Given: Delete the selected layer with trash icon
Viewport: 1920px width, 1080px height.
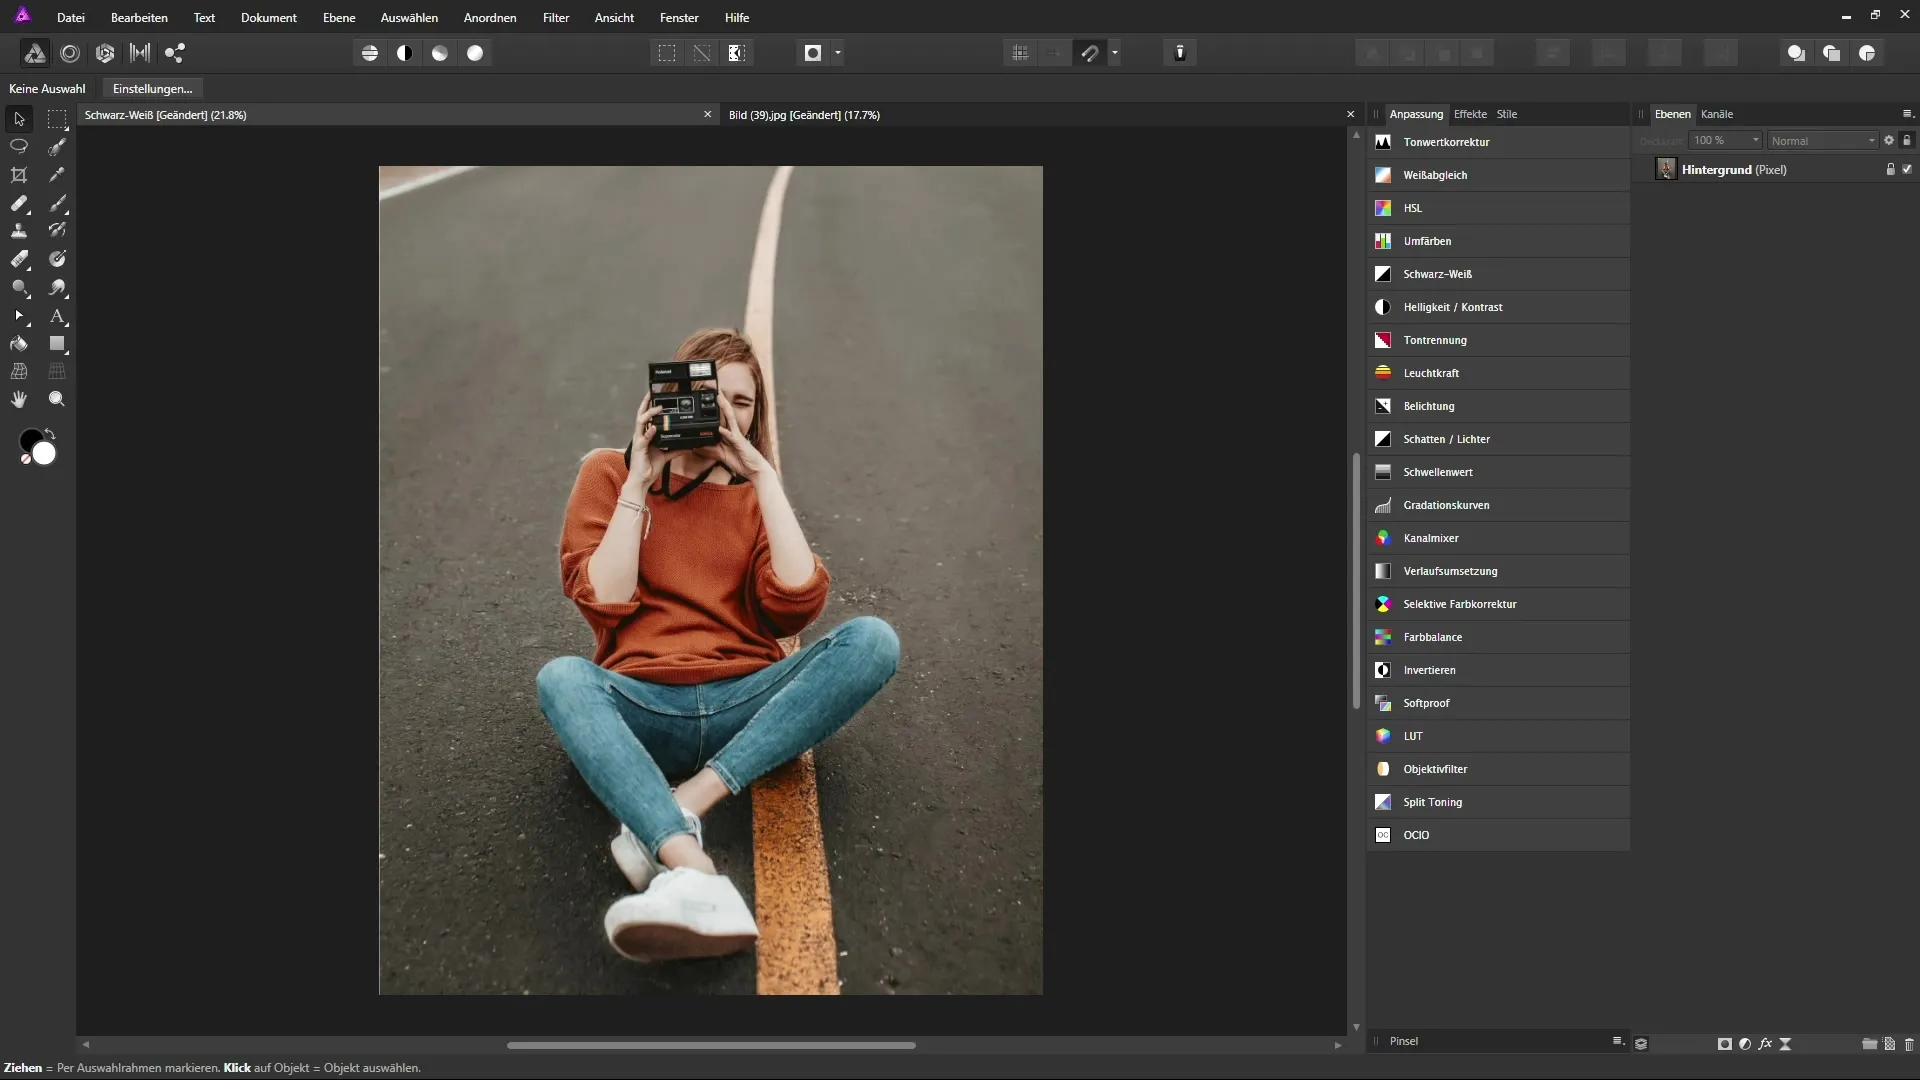Looking at the screenshot, I should (1909, 1044).
